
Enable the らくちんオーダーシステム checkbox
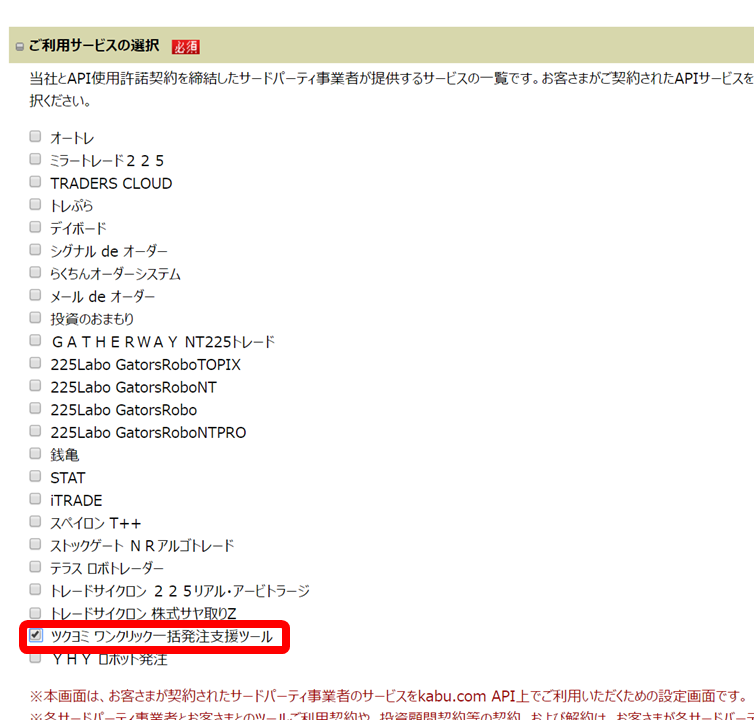[x=35, y=272]
